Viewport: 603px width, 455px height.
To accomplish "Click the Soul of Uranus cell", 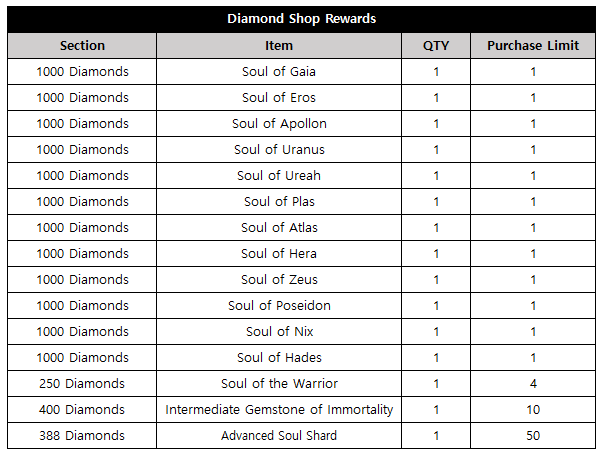I will coord(279,150).
